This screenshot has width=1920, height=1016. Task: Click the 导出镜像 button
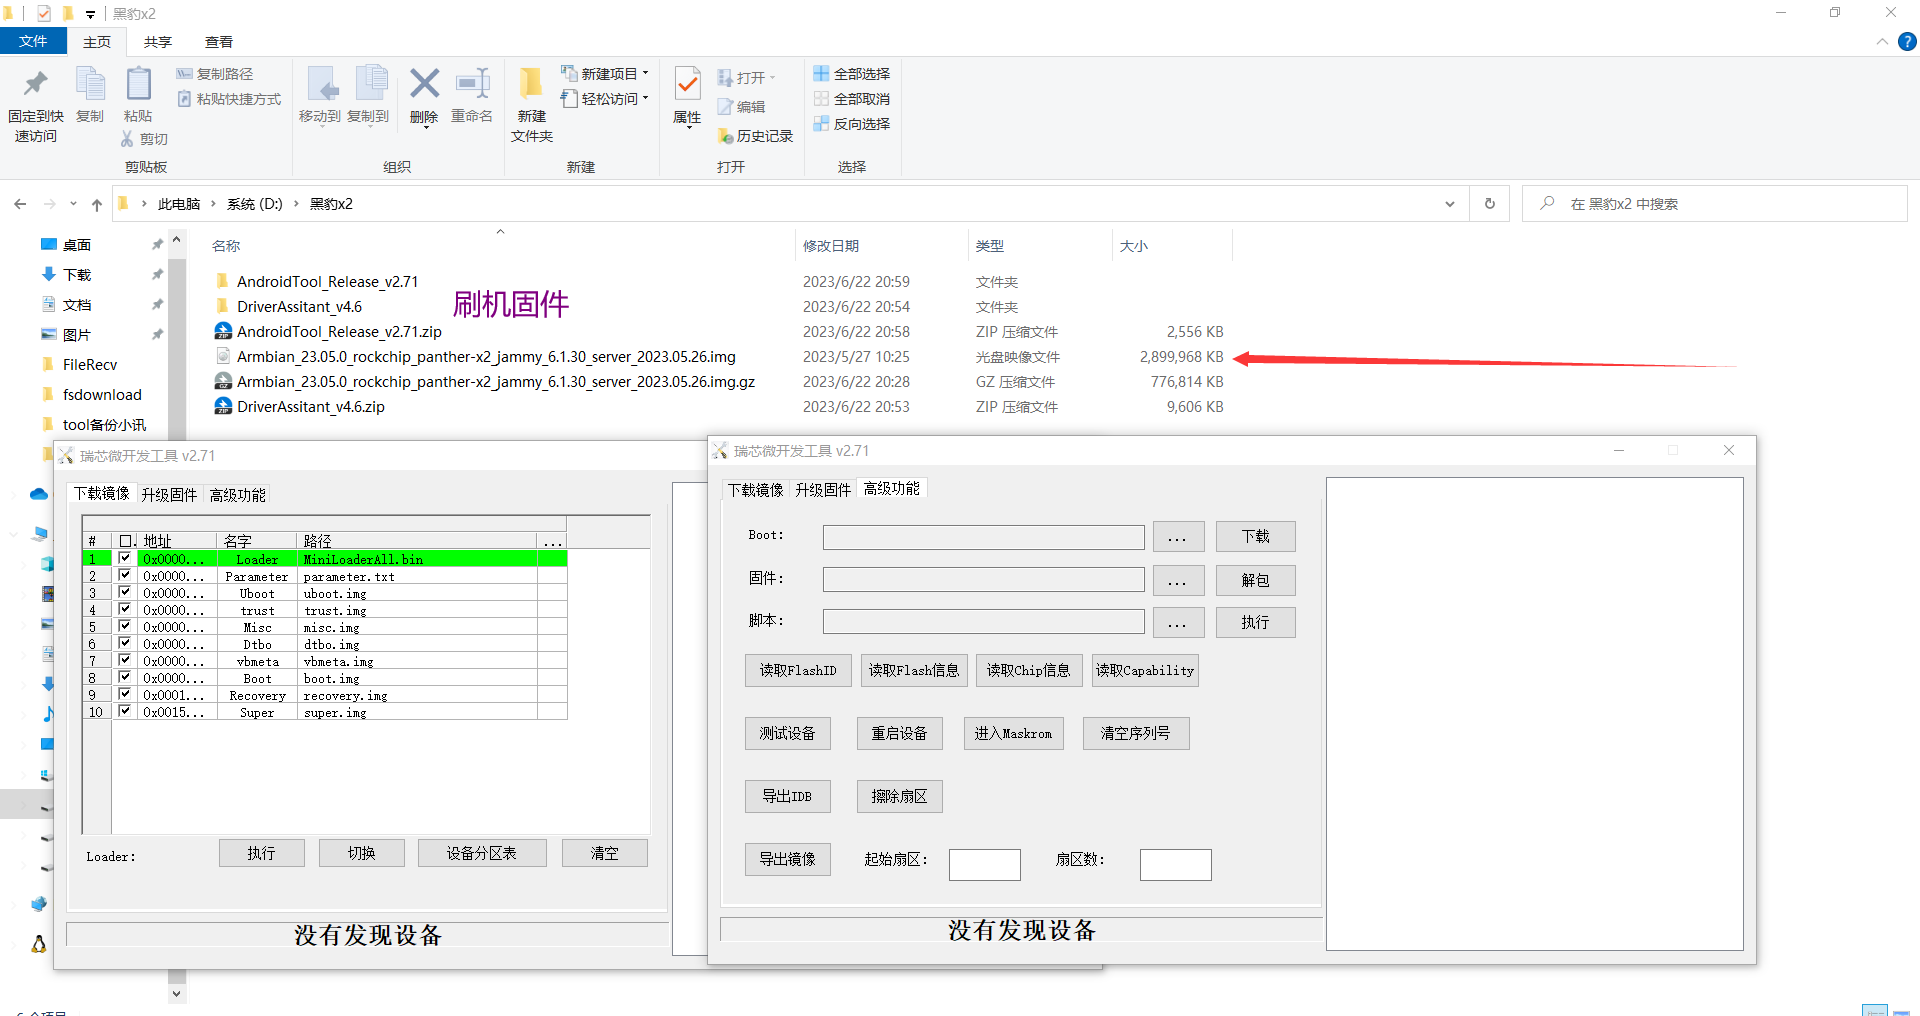coord(787,859)
